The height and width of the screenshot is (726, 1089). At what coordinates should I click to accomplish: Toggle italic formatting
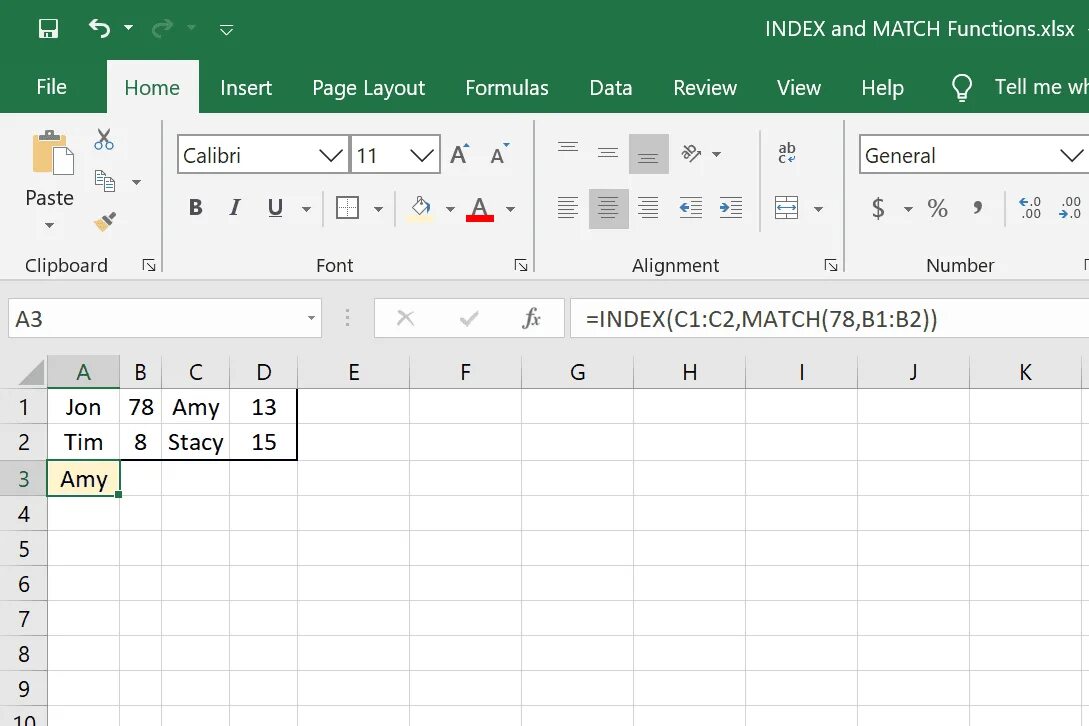235,207
